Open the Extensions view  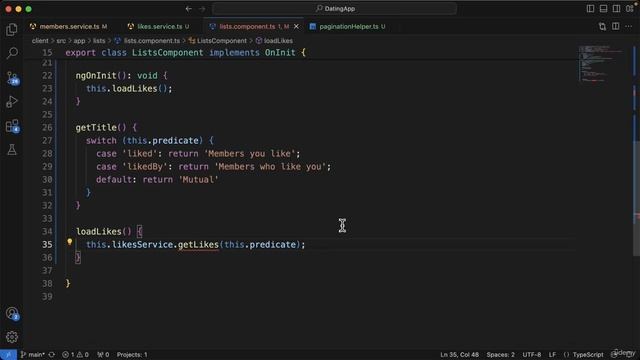click(x=12, y=126)
